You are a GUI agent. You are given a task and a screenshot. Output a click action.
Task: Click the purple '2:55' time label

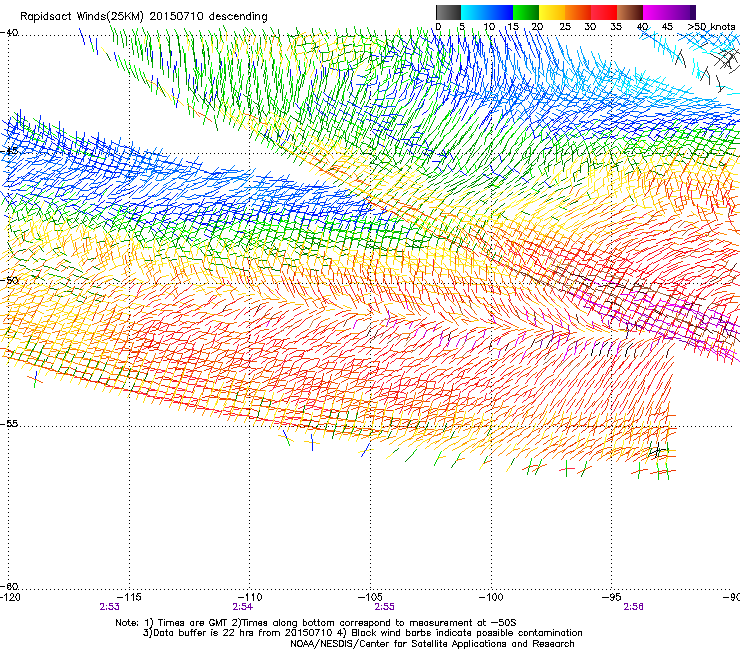pos(384,607)
